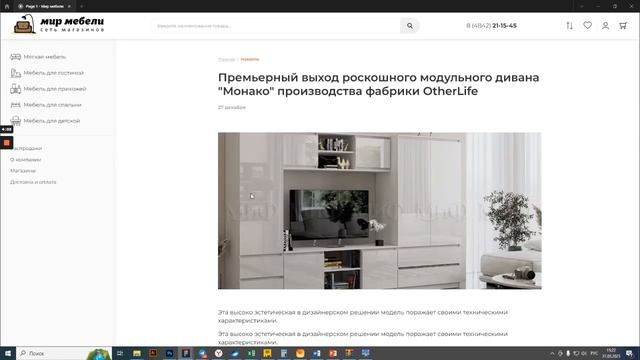Call the phone number 21-15-45
Image resolution: width=640 pixels, height=360 pixels.
coord(491,26)
